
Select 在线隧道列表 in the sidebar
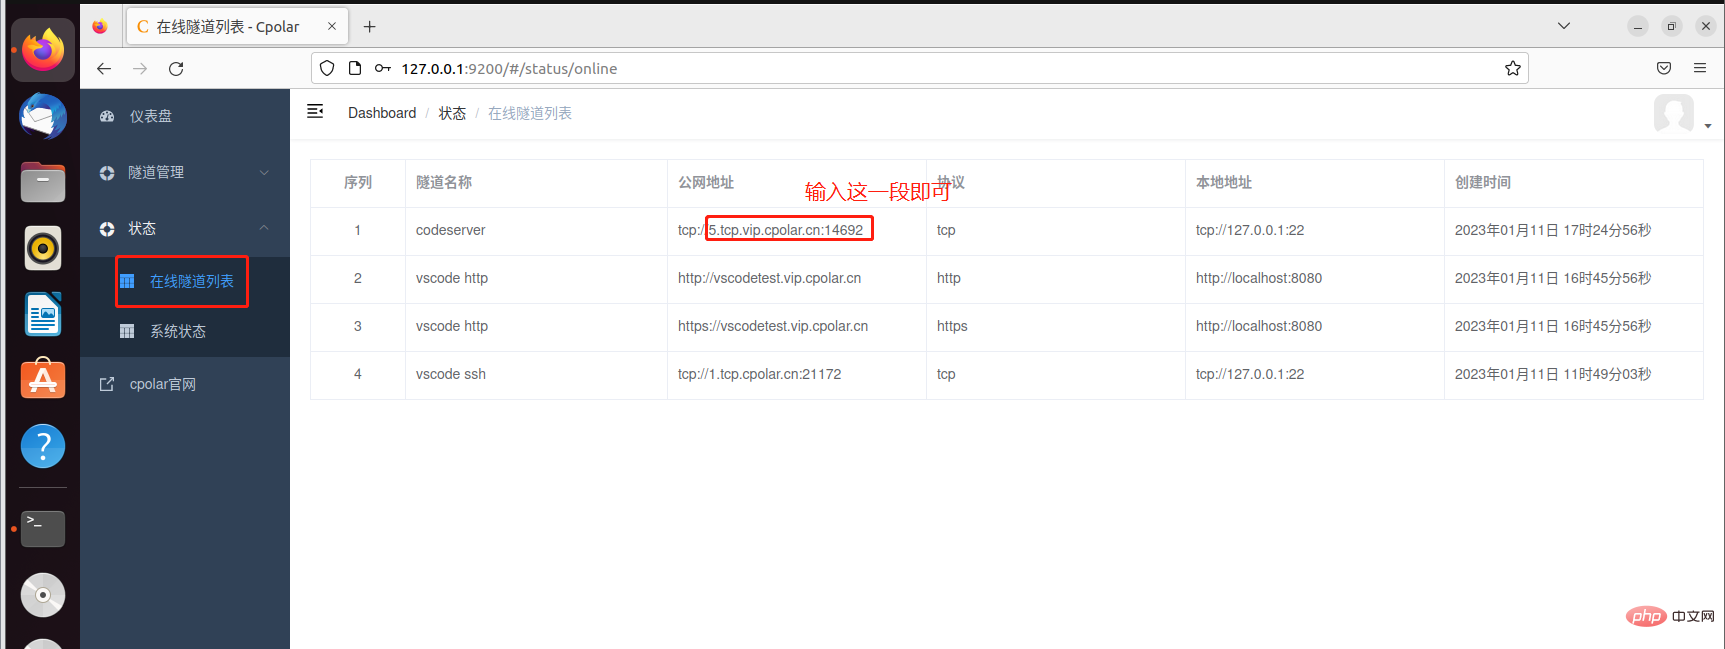click(191, 281)
